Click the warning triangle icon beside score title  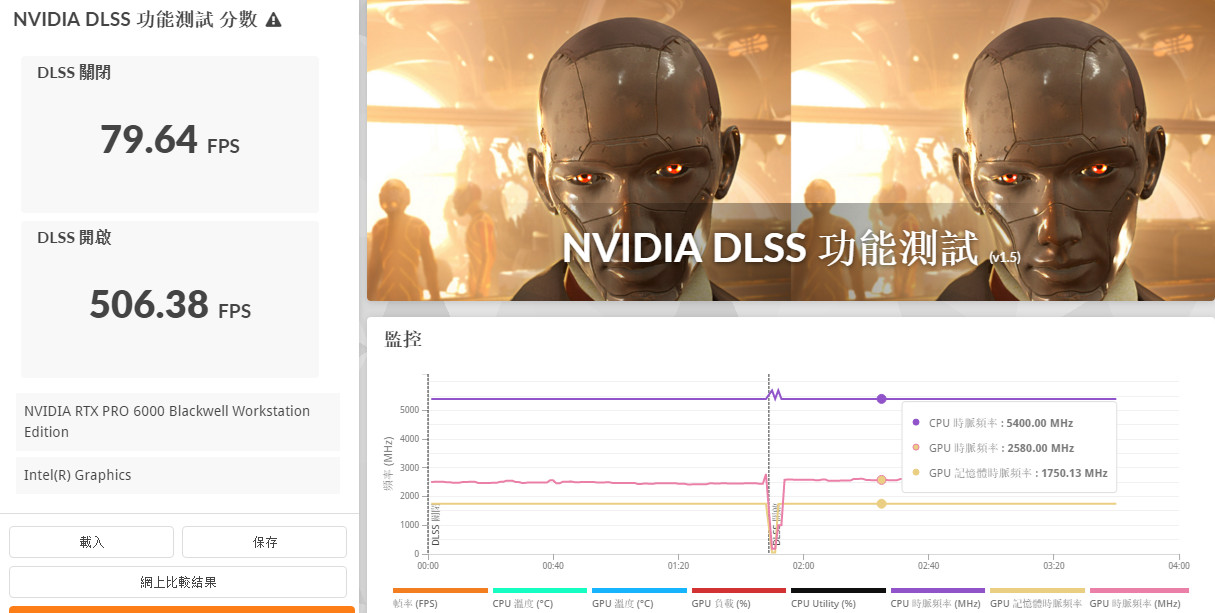[273, 20]
